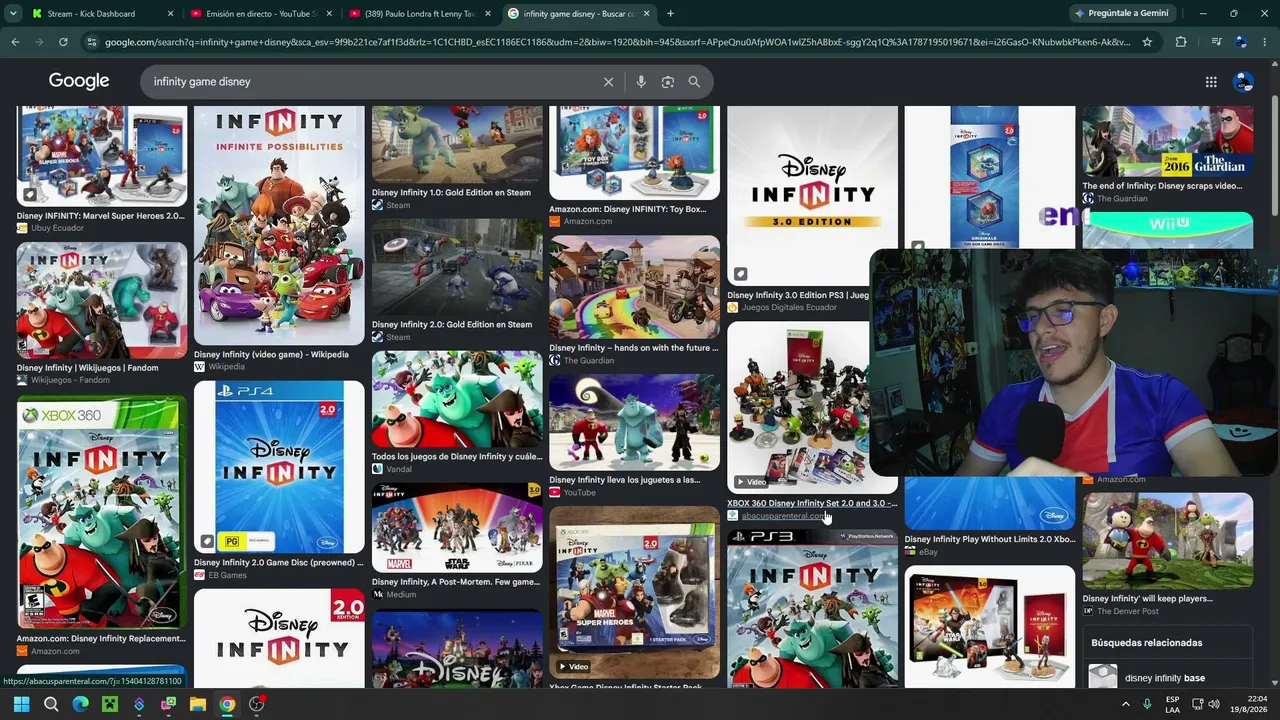The height and width of the screenshot is (720, 1280).
Task: Go back to the previous page
Action: point(15,42)
